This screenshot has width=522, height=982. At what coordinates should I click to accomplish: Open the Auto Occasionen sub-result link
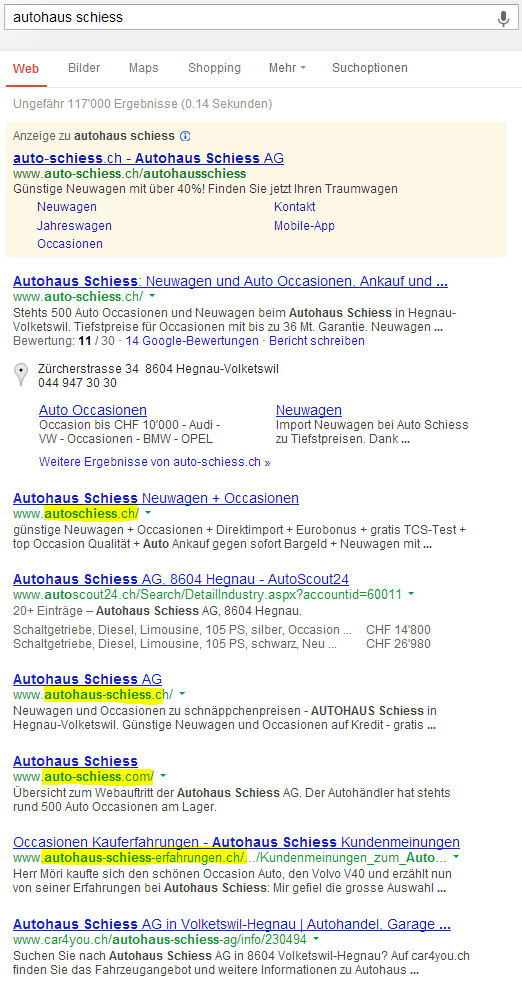93,410
